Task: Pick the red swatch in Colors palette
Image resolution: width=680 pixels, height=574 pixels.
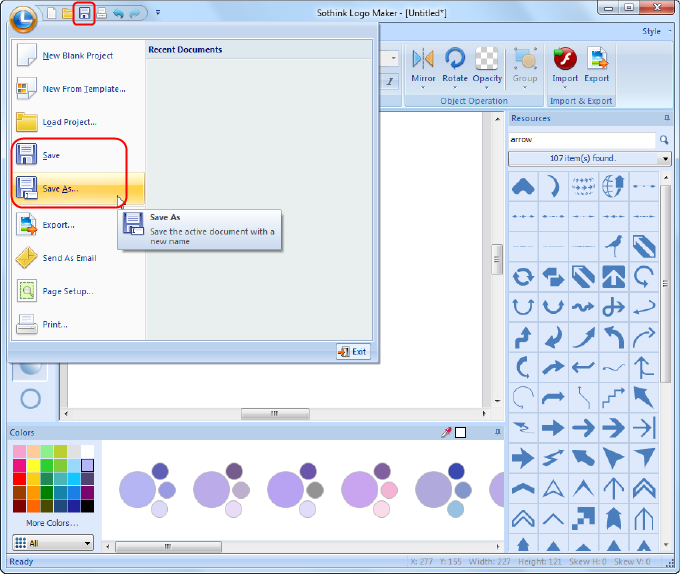Action: (20, 479)
